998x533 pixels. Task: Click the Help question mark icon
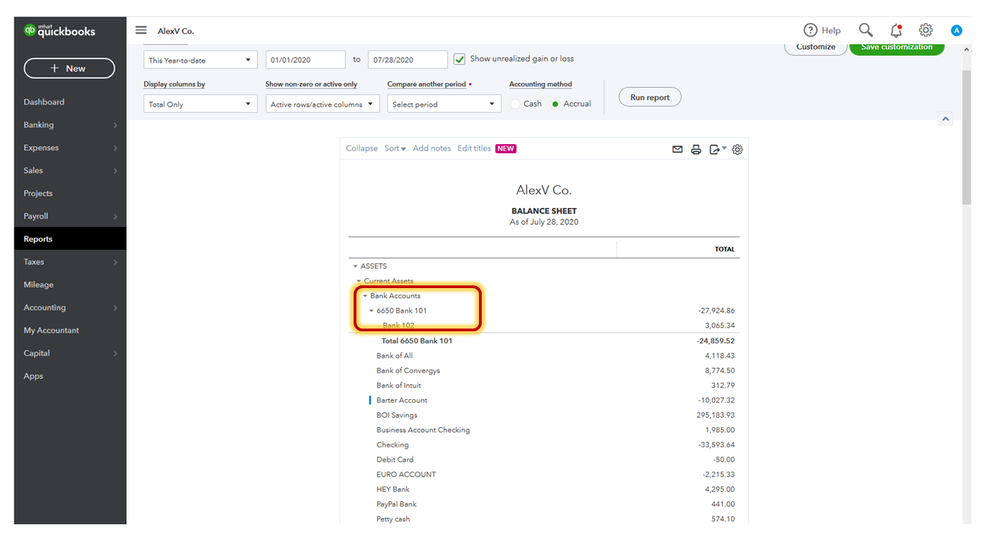pyautogui.click(x=811, y=31)
